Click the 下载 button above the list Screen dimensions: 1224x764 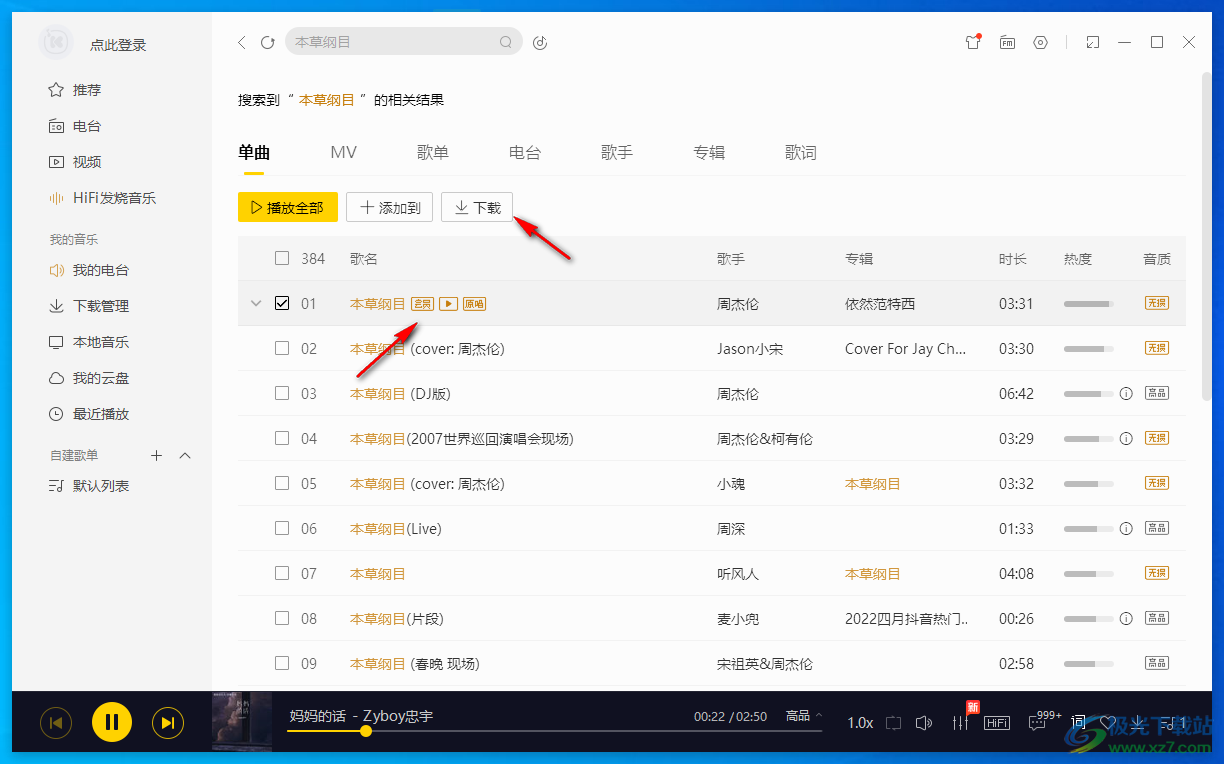pyautogui.click(x=477, y=207)
